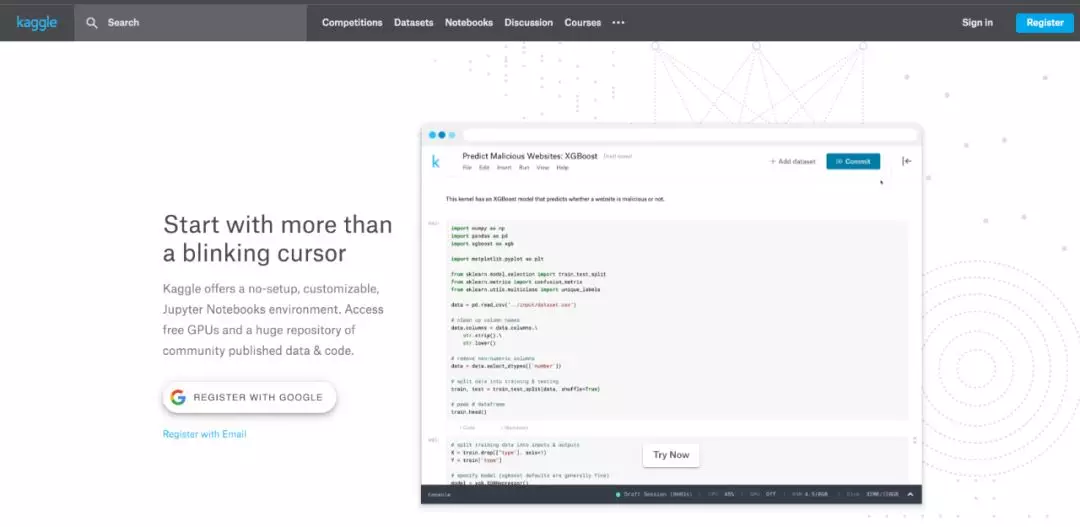Click Add dataset in notebook preview
Viewport: 1080px width, 527px height.
pyautogui.click(x=792, y=161)
